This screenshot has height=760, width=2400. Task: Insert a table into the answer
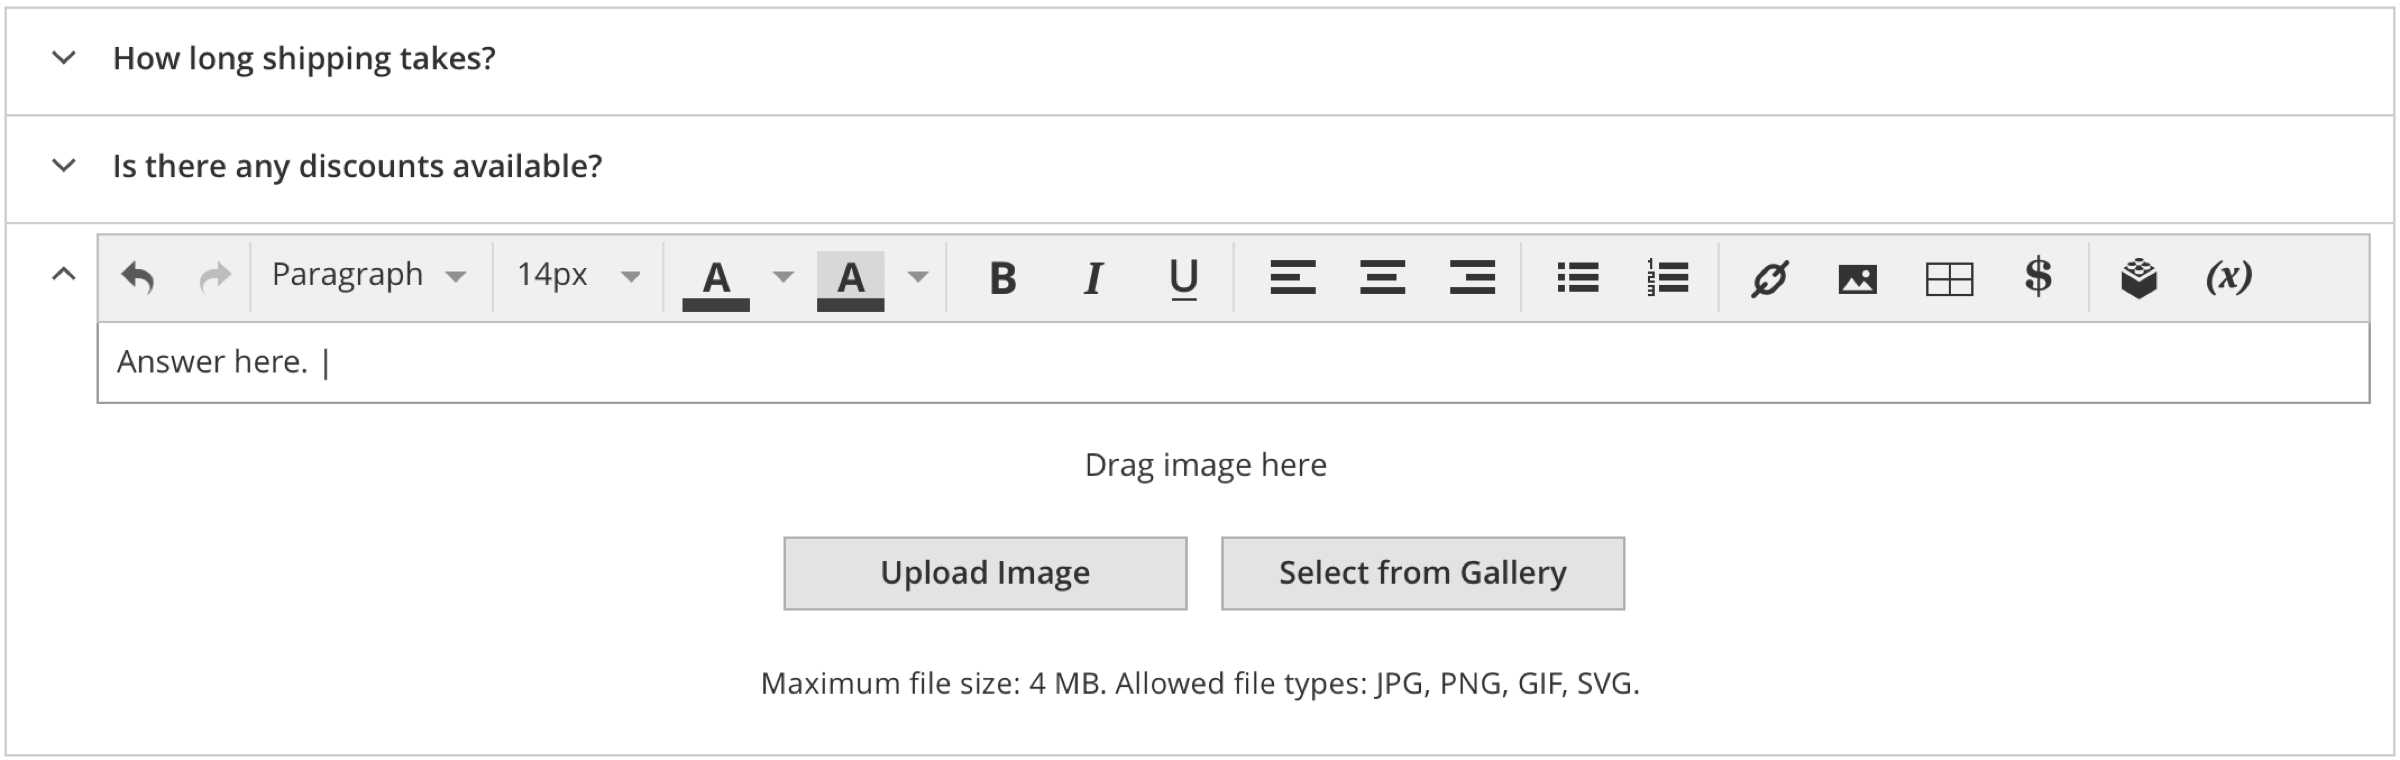pyautogui.click(x=1949, y=277)
